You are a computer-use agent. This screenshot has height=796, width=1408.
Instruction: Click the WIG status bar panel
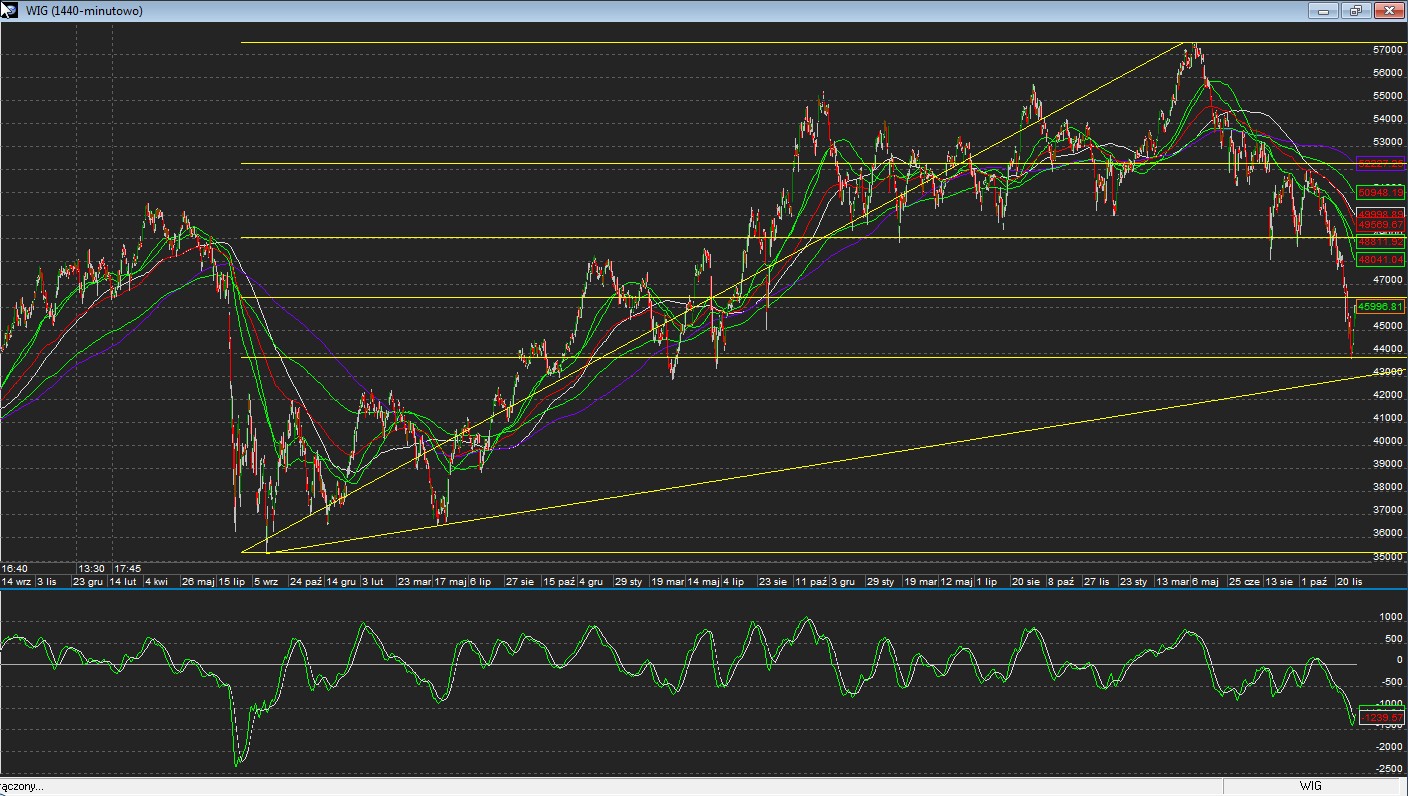pyautogui.click(x=1310, y=786)
